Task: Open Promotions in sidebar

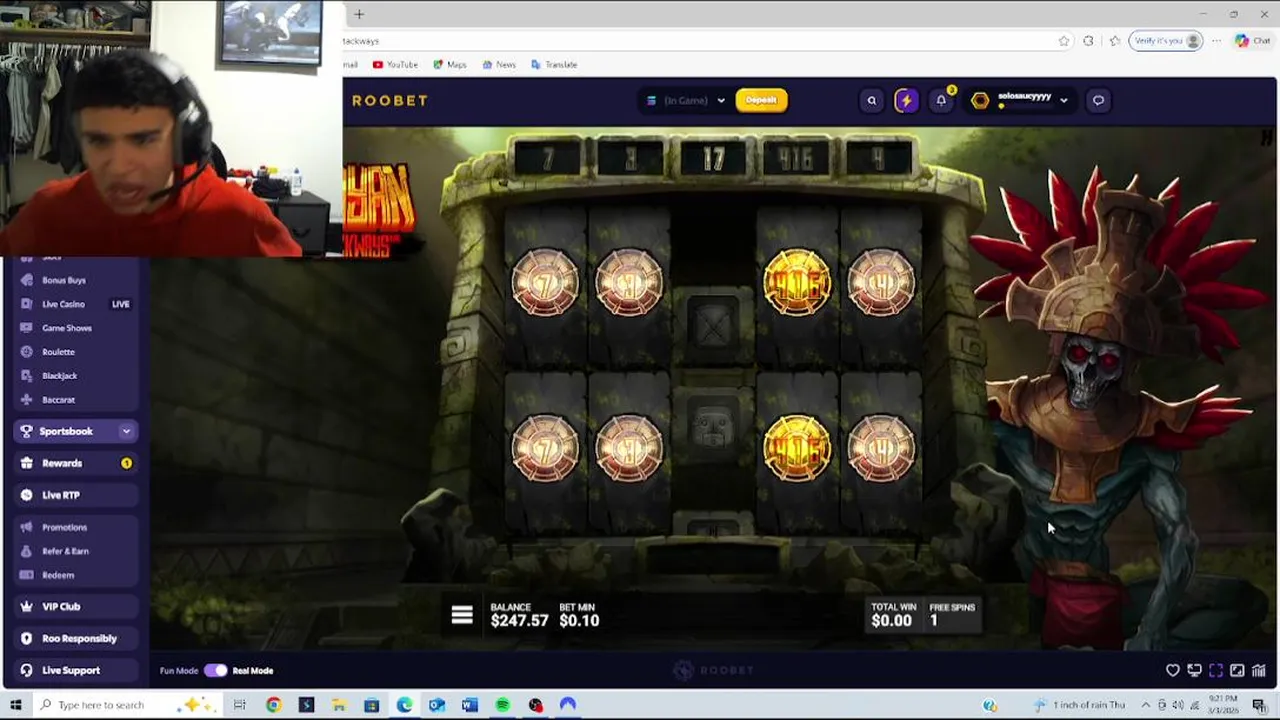Action: tap(65, 527)
